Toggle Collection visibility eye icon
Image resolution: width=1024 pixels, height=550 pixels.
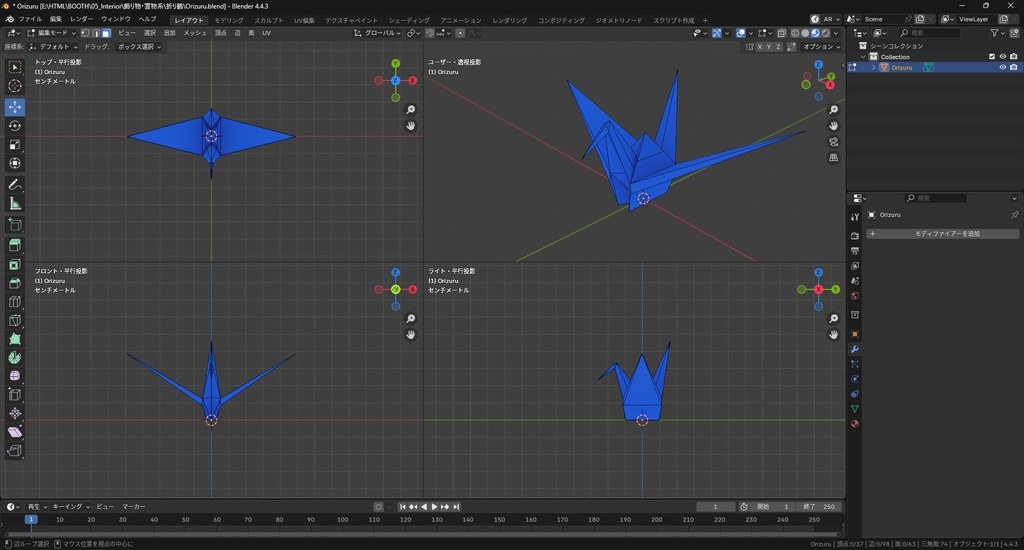(x=1003, y=57)
